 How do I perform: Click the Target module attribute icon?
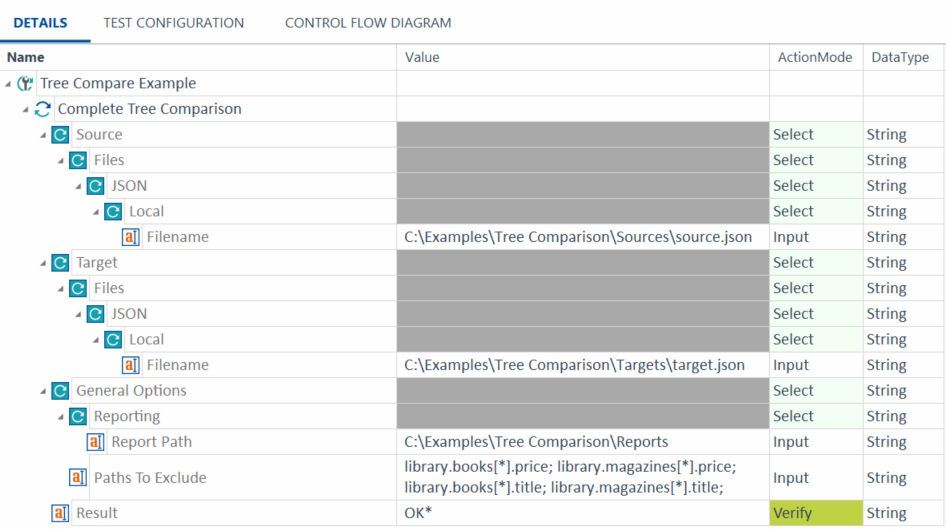tap(61, 263)
